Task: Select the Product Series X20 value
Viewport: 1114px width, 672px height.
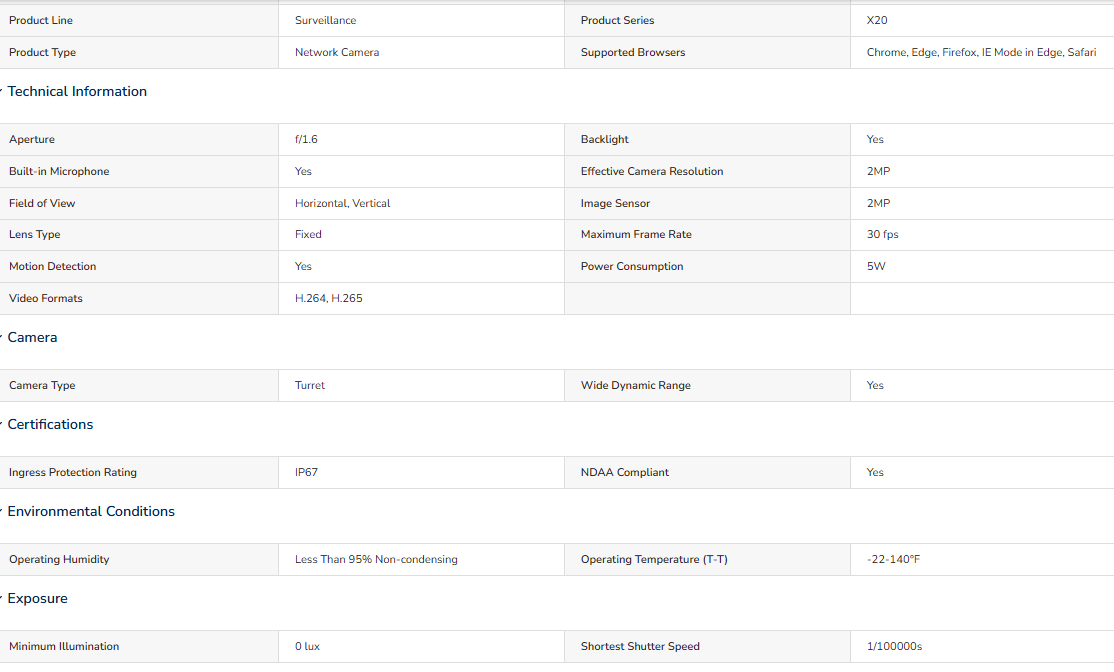Action: (877, 21)
